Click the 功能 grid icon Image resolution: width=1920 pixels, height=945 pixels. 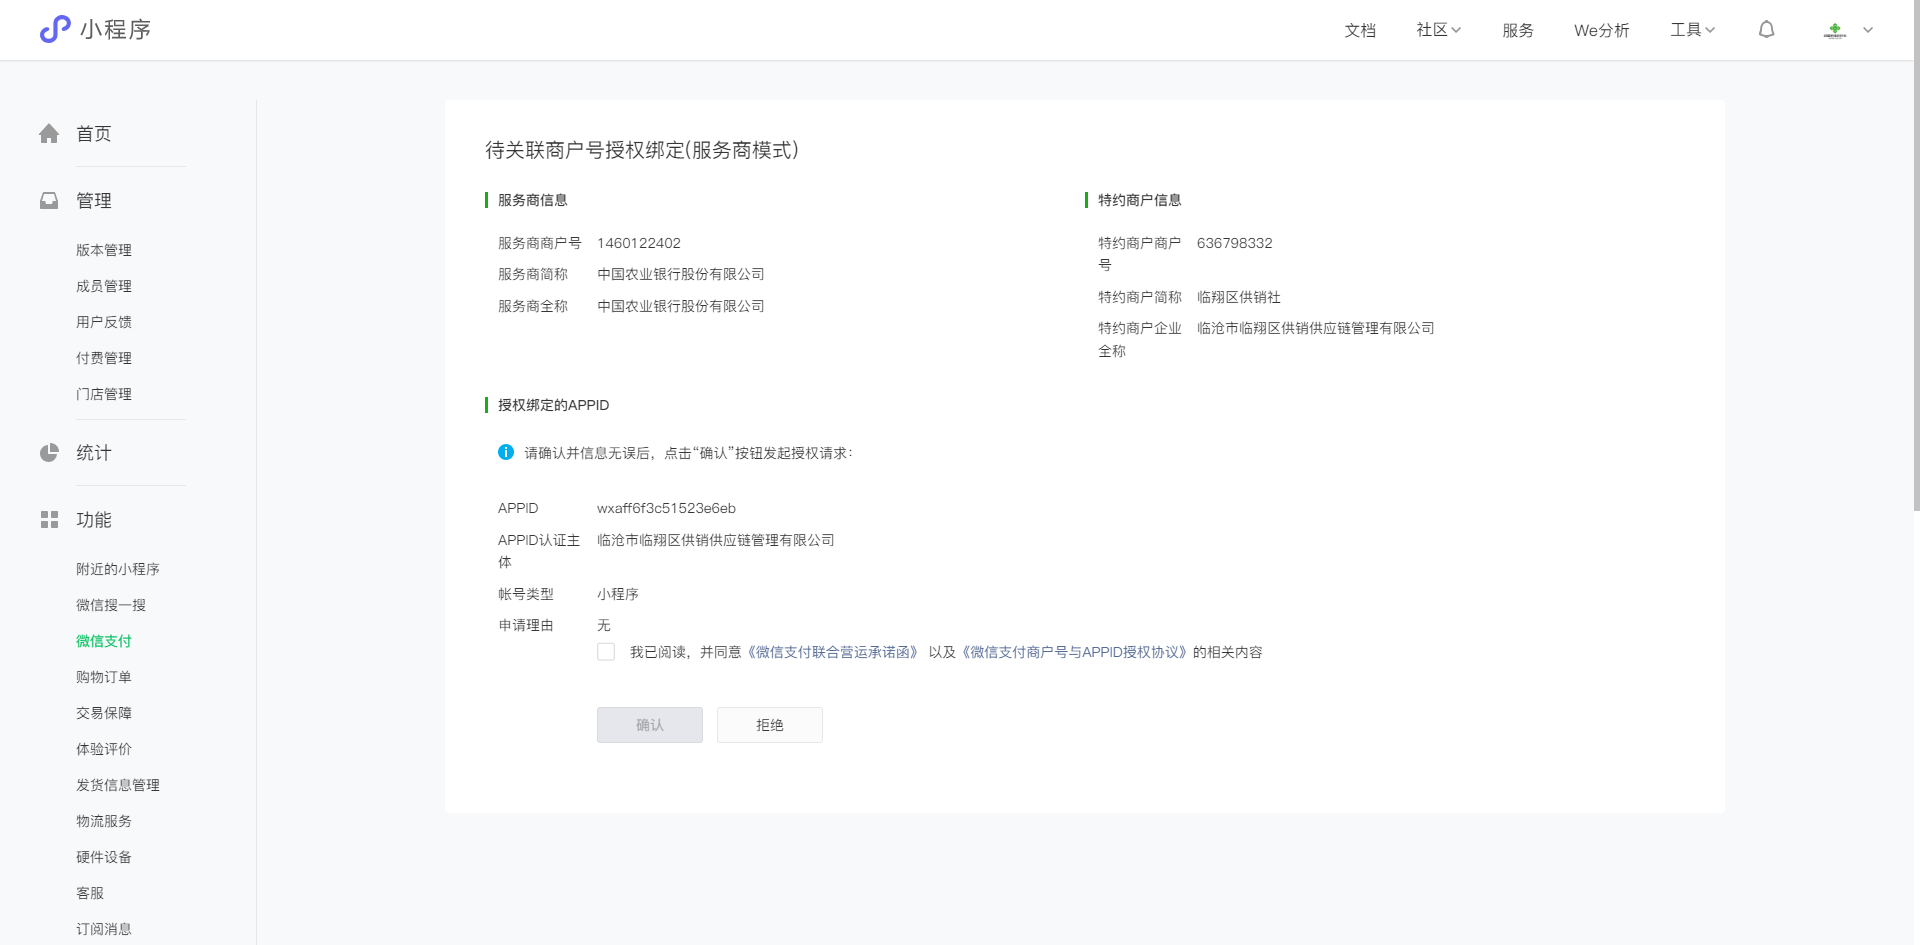click(49, 520)
